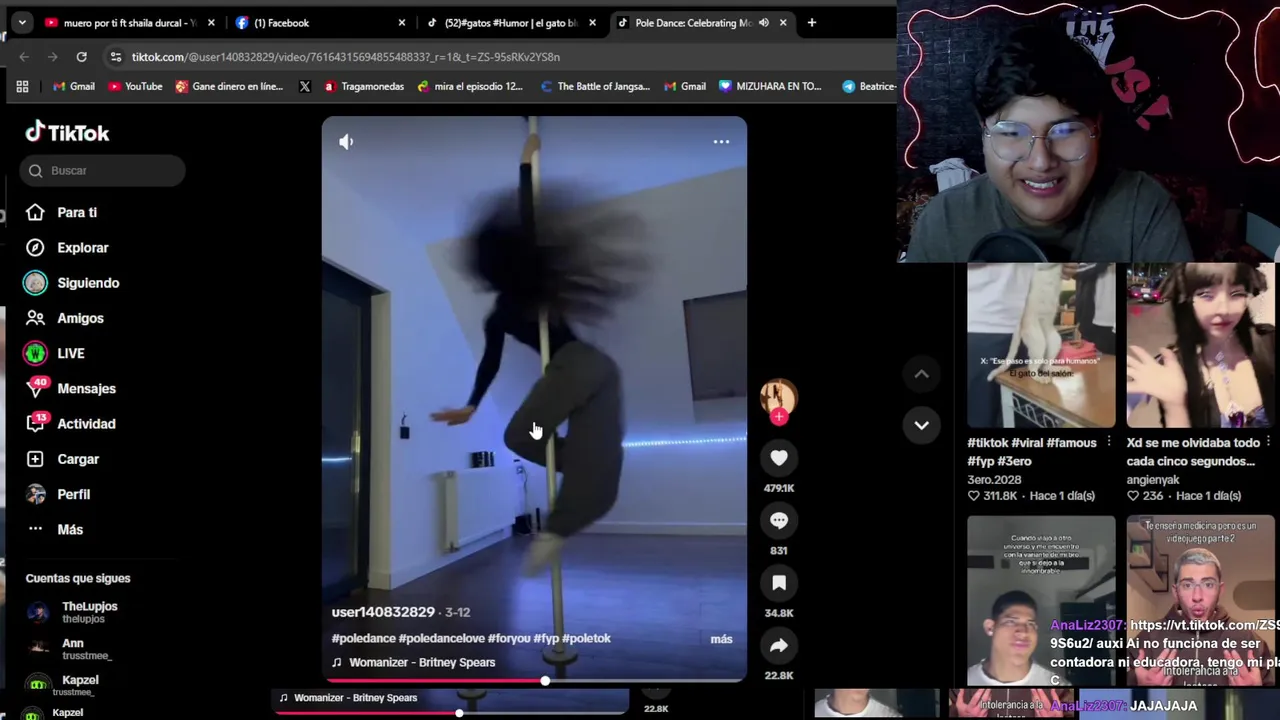1280x720 pixels.
Task: Close the Facebook tab
Action: [402, 22]
